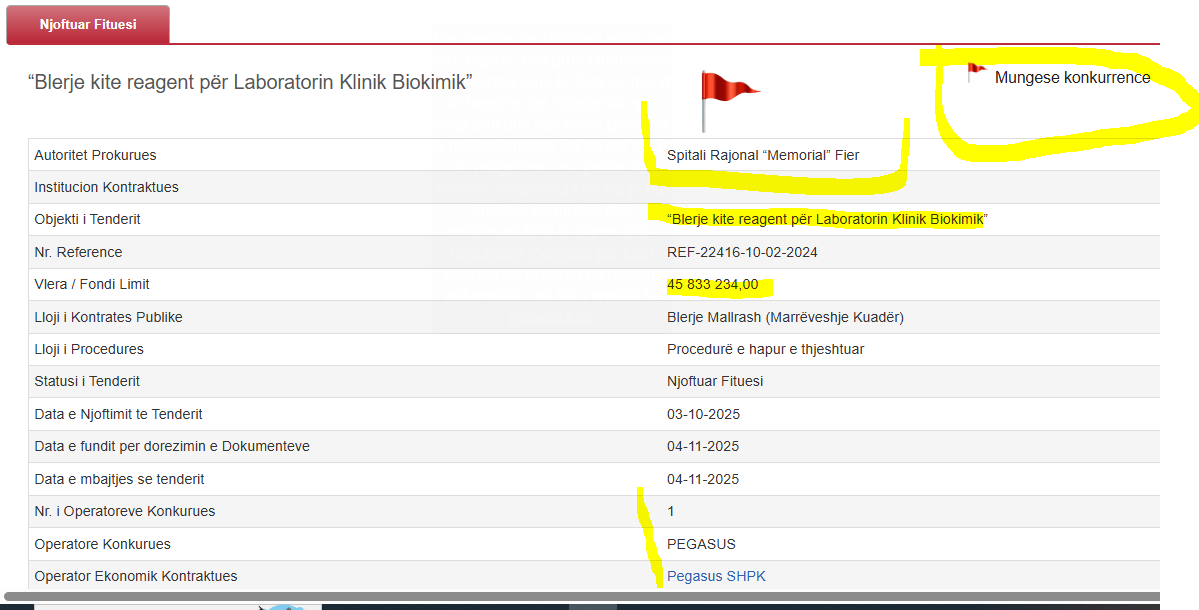Image resolution: width=1199 pixels, height=610 pixels.
Task: Click the Autoritet Prokurues row label
Action: pos(95,155)
